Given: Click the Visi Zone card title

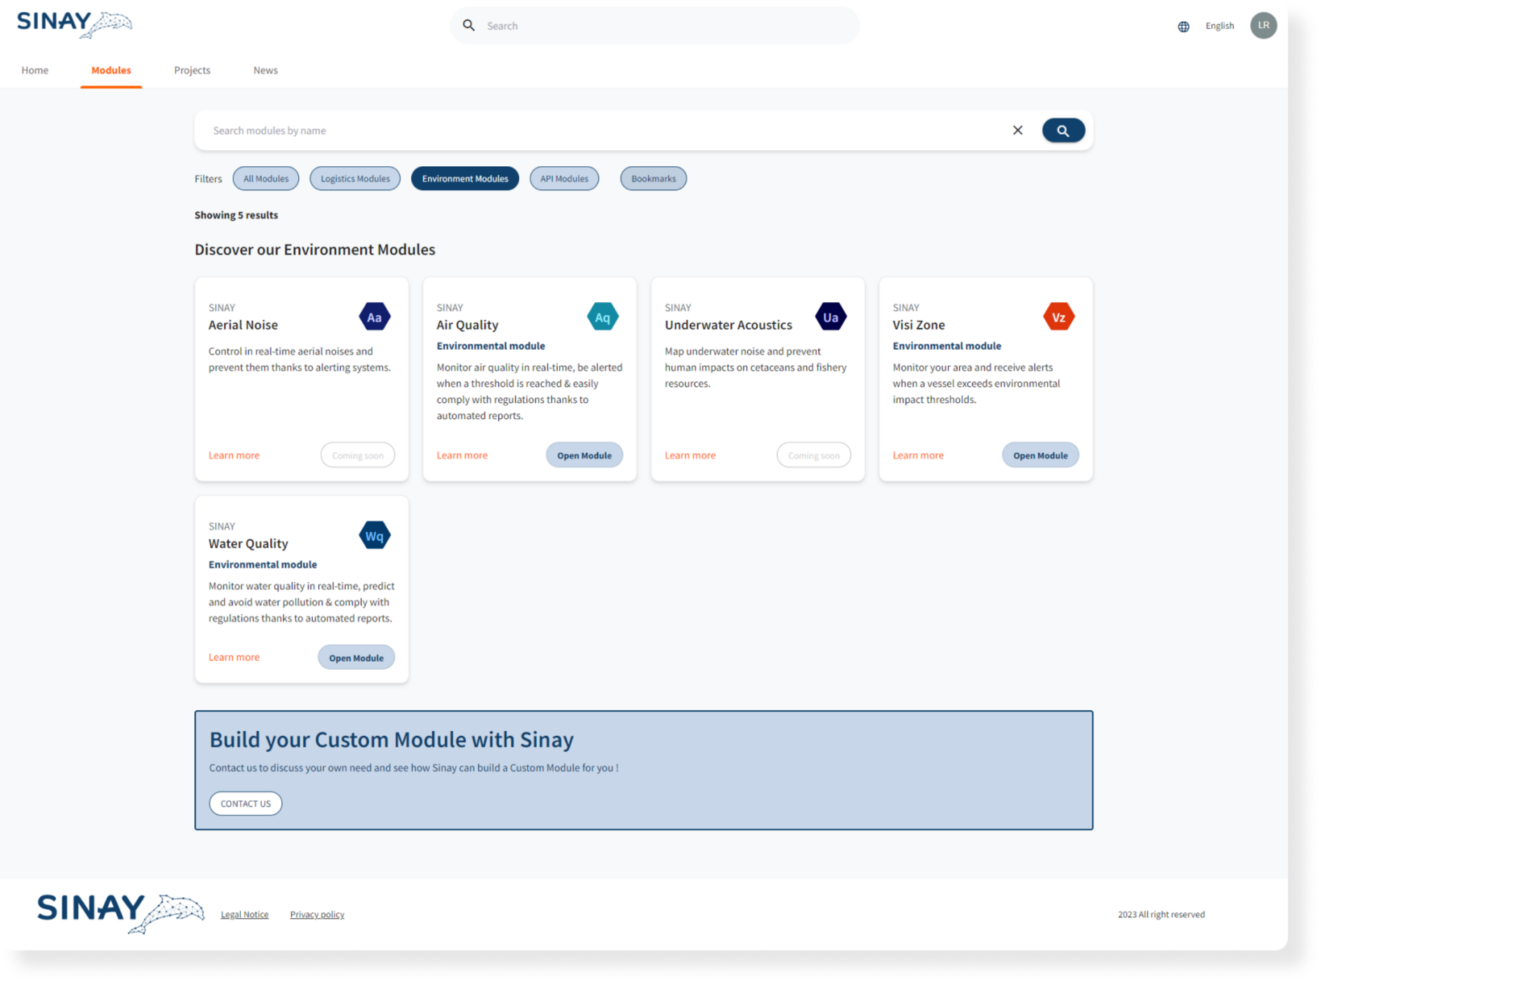Looking at the screenshot, I should click(919, 325).
